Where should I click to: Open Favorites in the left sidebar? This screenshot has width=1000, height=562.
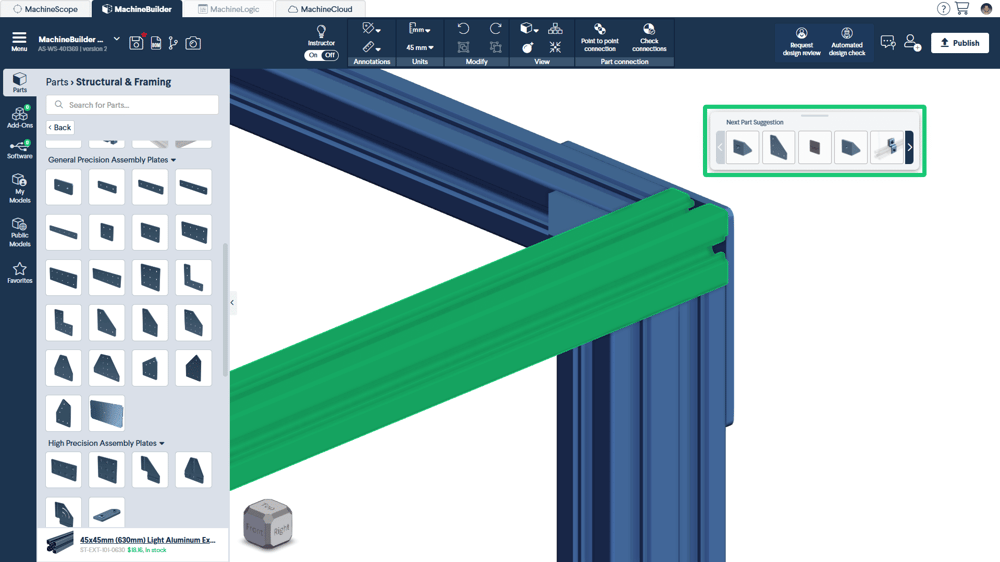[19, 273]
